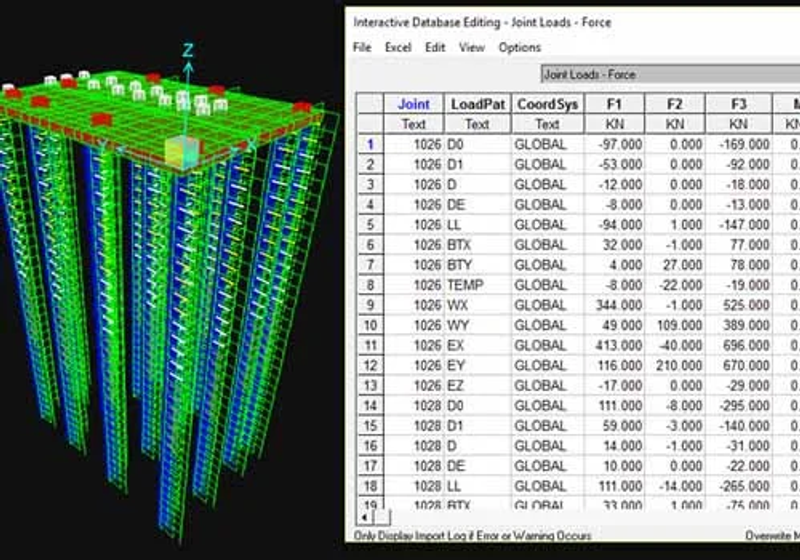The width and height of the screenshot is (800, 560).
Task: Open the File menu
Action: pyautogui.click(x=362, y=47)
